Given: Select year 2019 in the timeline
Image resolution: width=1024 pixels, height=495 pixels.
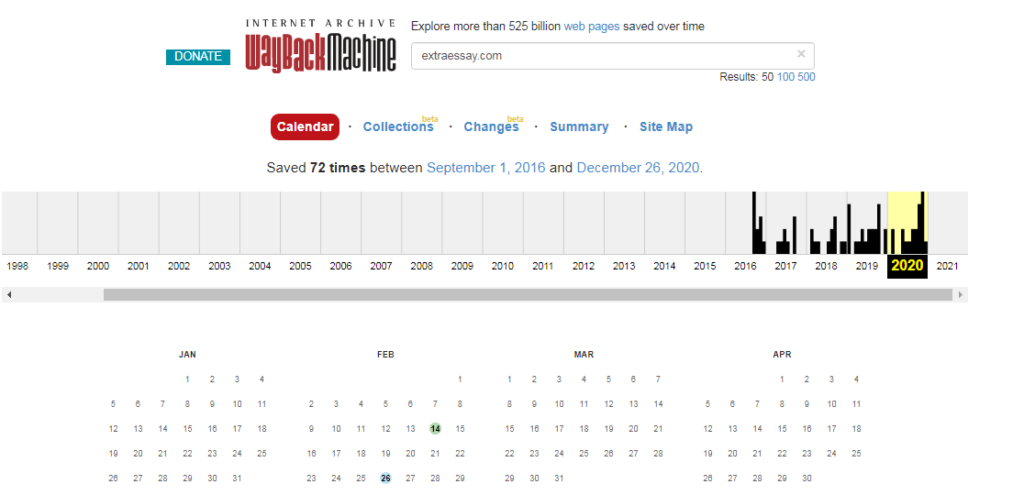Looking at the screenshot, I should point(867,266).
